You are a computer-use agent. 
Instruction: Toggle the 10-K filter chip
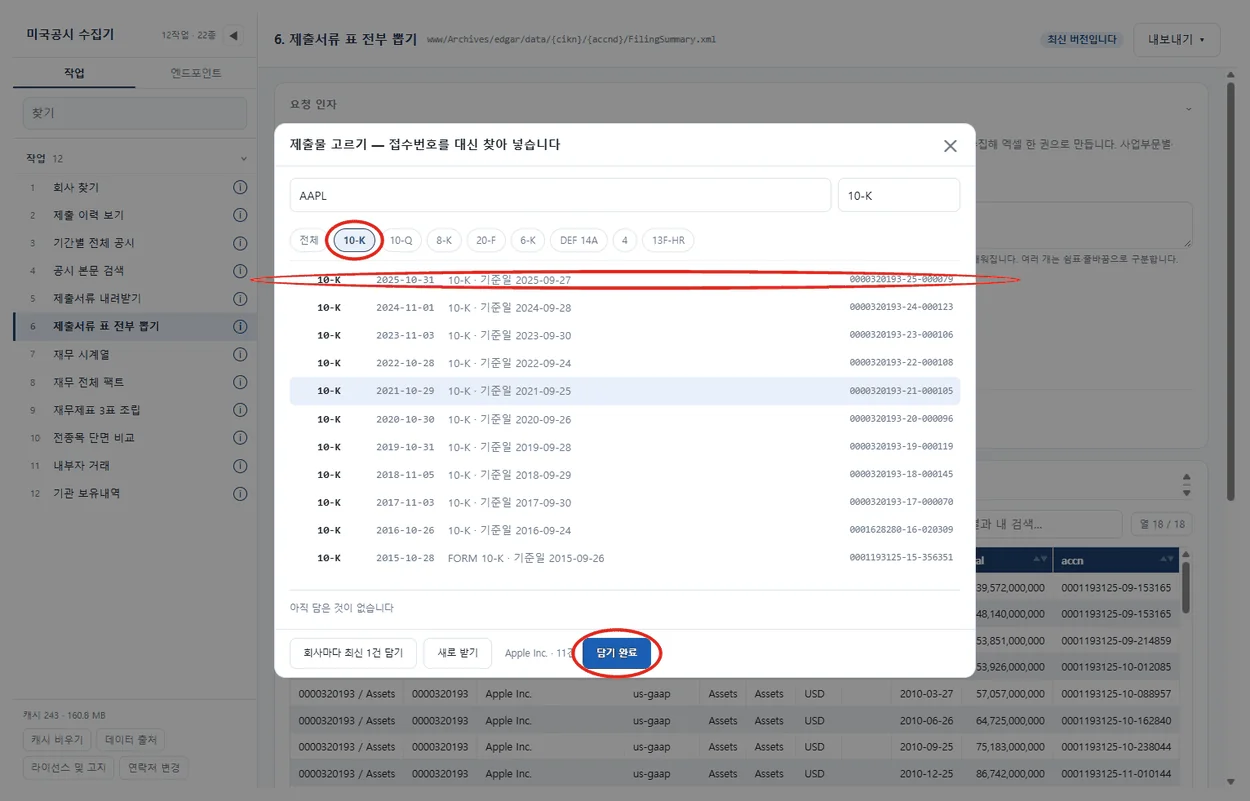tap(355, 240)
